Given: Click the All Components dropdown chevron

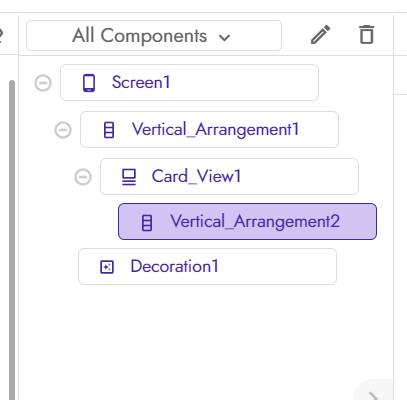Looking at the screenshot, I should pos(224,37).
